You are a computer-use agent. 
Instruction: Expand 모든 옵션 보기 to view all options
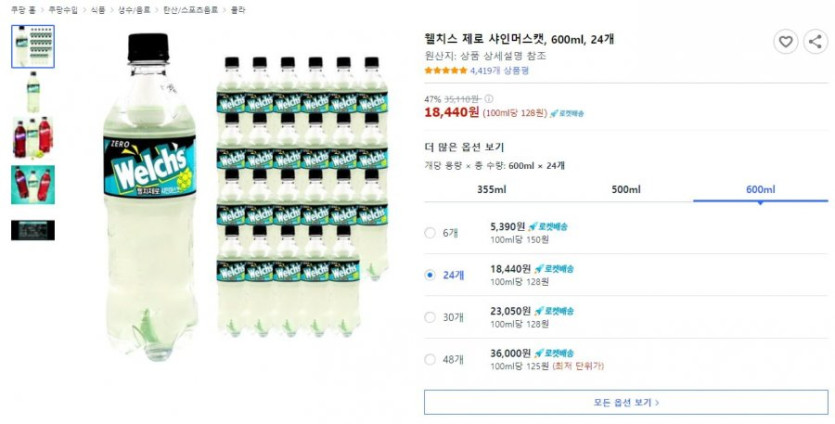[x=626, y=402]
